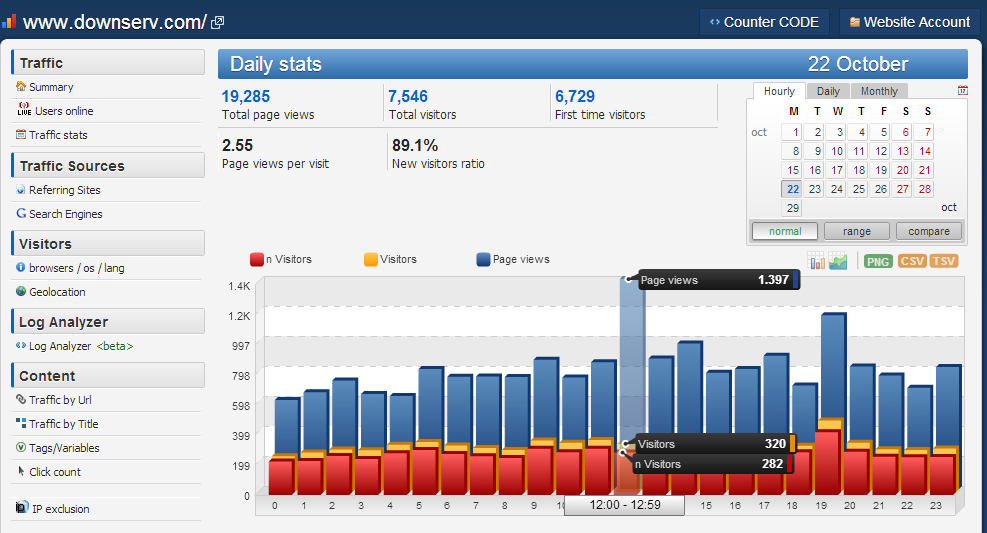
Task: Switch to bar chart view icon
Action: click(x=816, y=261)
